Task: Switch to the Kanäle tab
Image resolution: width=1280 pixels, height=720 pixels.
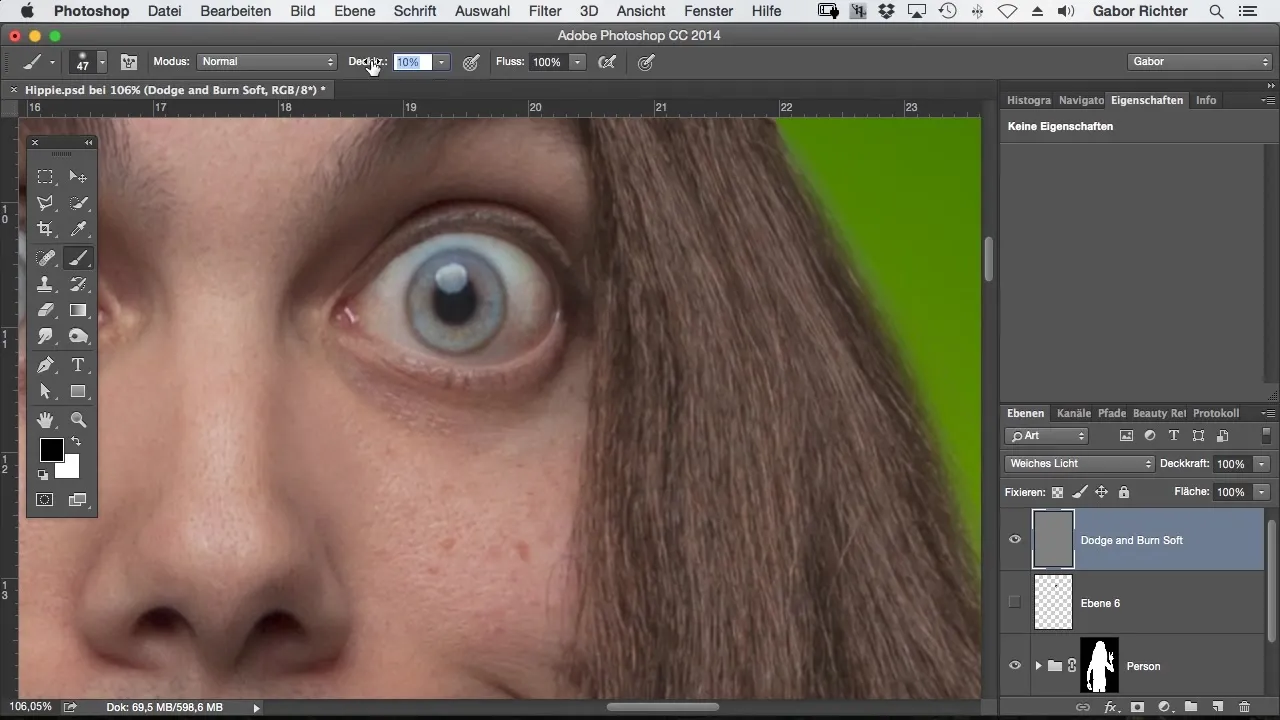Action: 1073,413
